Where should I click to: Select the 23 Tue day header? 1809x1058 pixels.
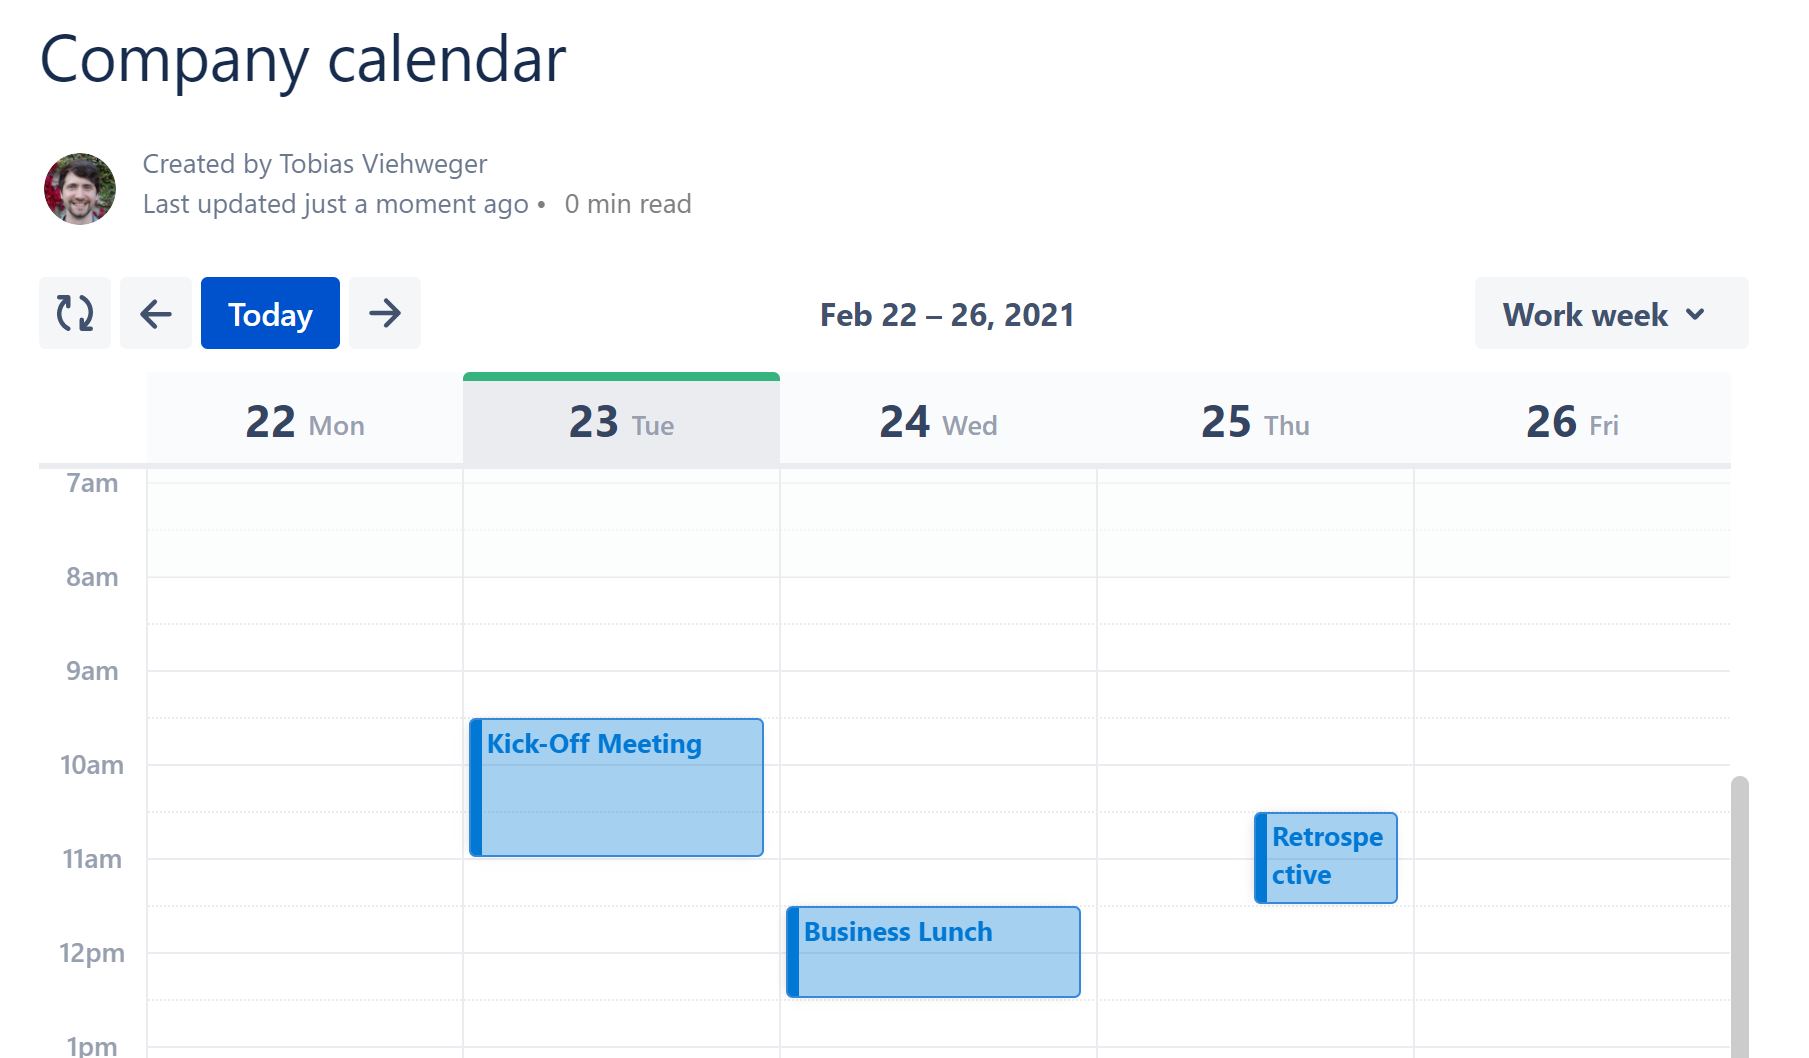tap(621, 422)
